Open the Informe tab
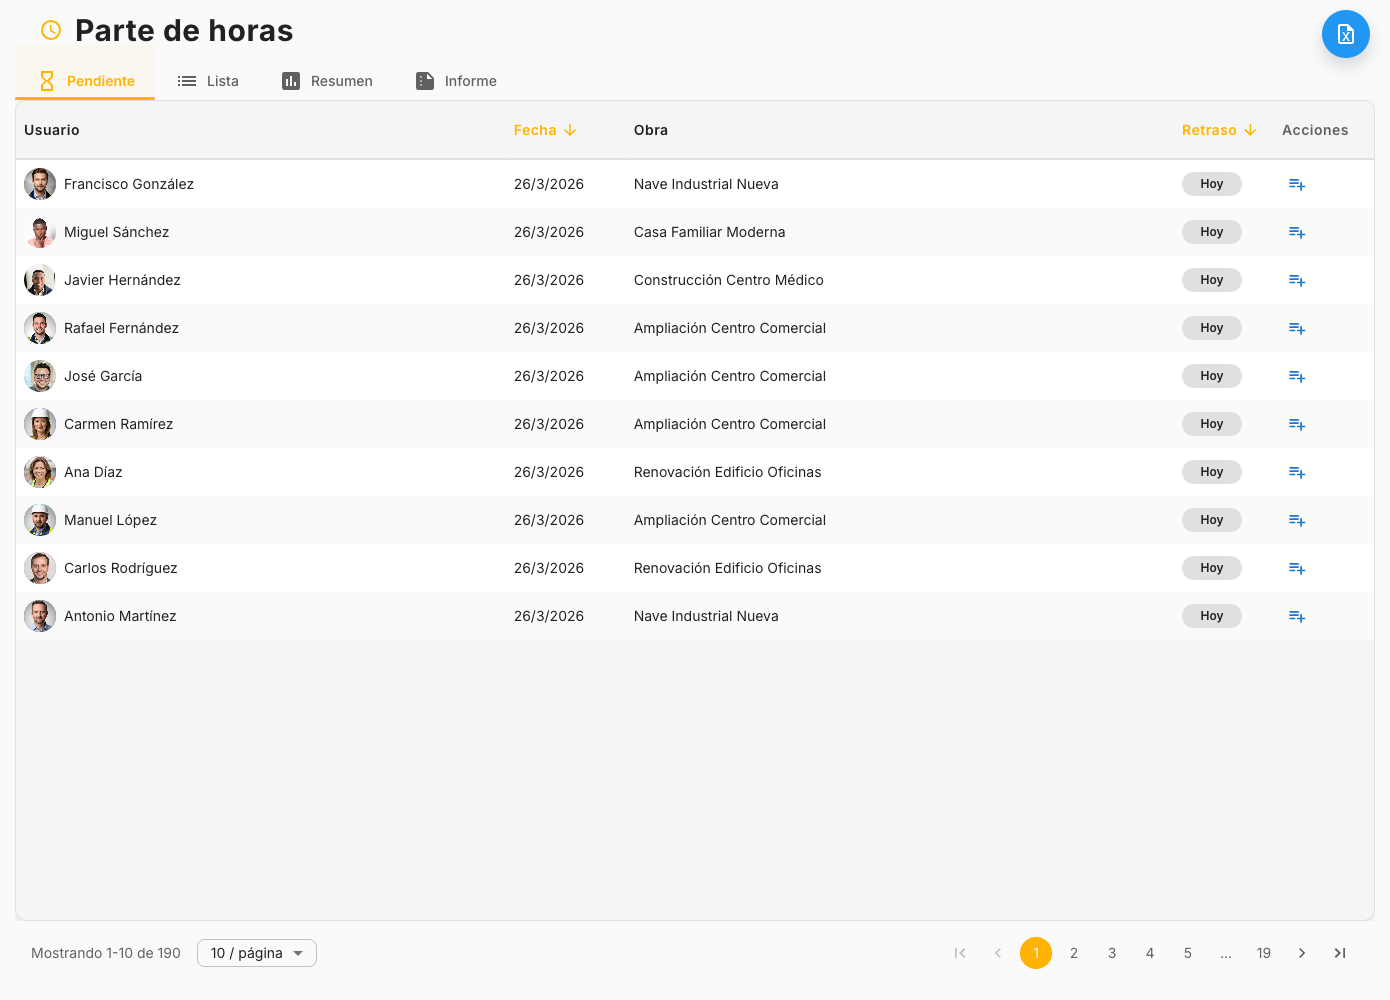 tap(456, 81)
